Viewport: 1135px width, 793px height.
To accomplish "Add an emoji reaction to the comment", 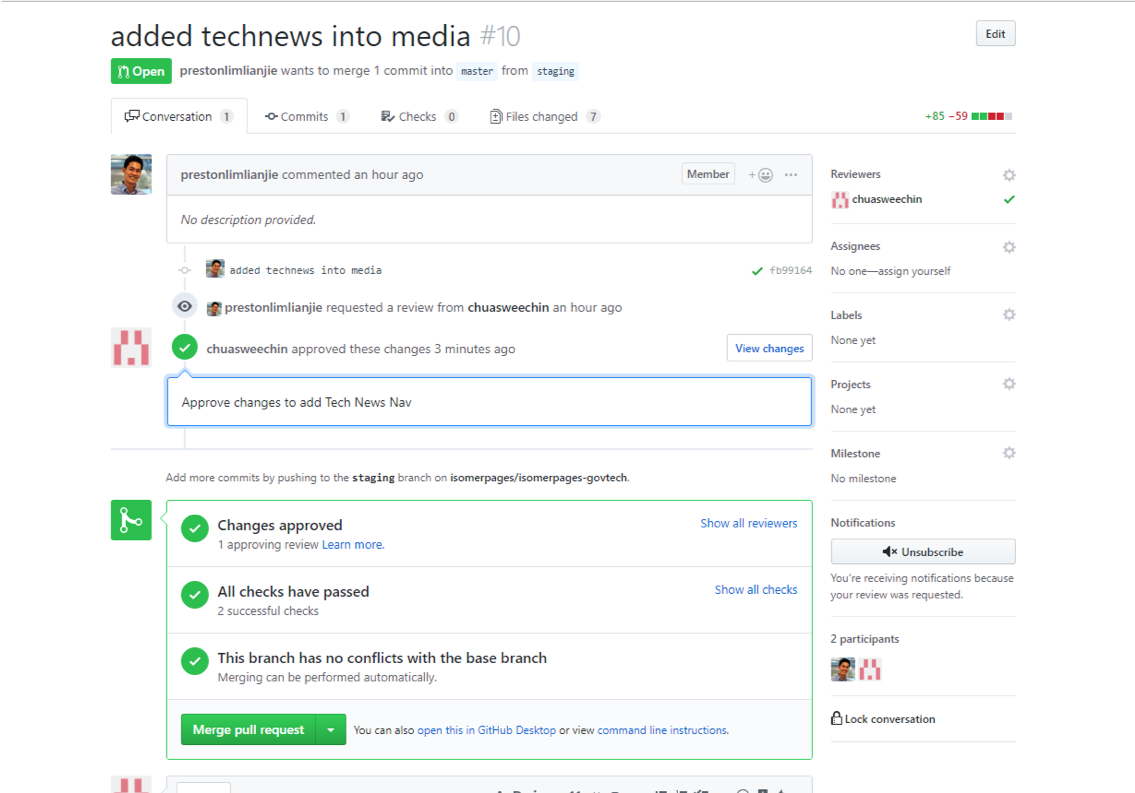I will point(761,175).
